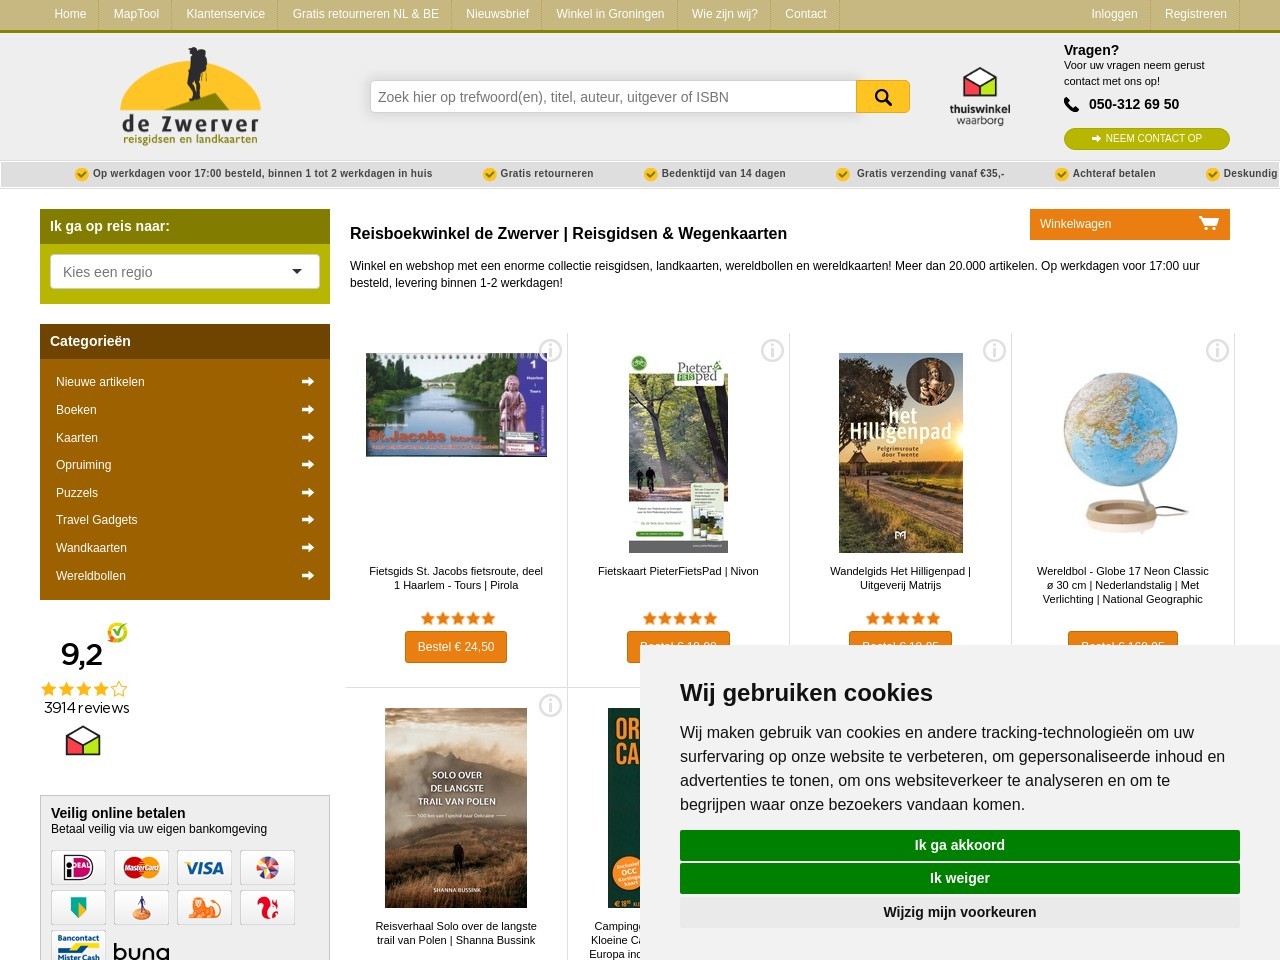Focus the search field for trefwoord or ISBN
Image resolution: width=1280 pixels, height=960 pixels.
613,97
